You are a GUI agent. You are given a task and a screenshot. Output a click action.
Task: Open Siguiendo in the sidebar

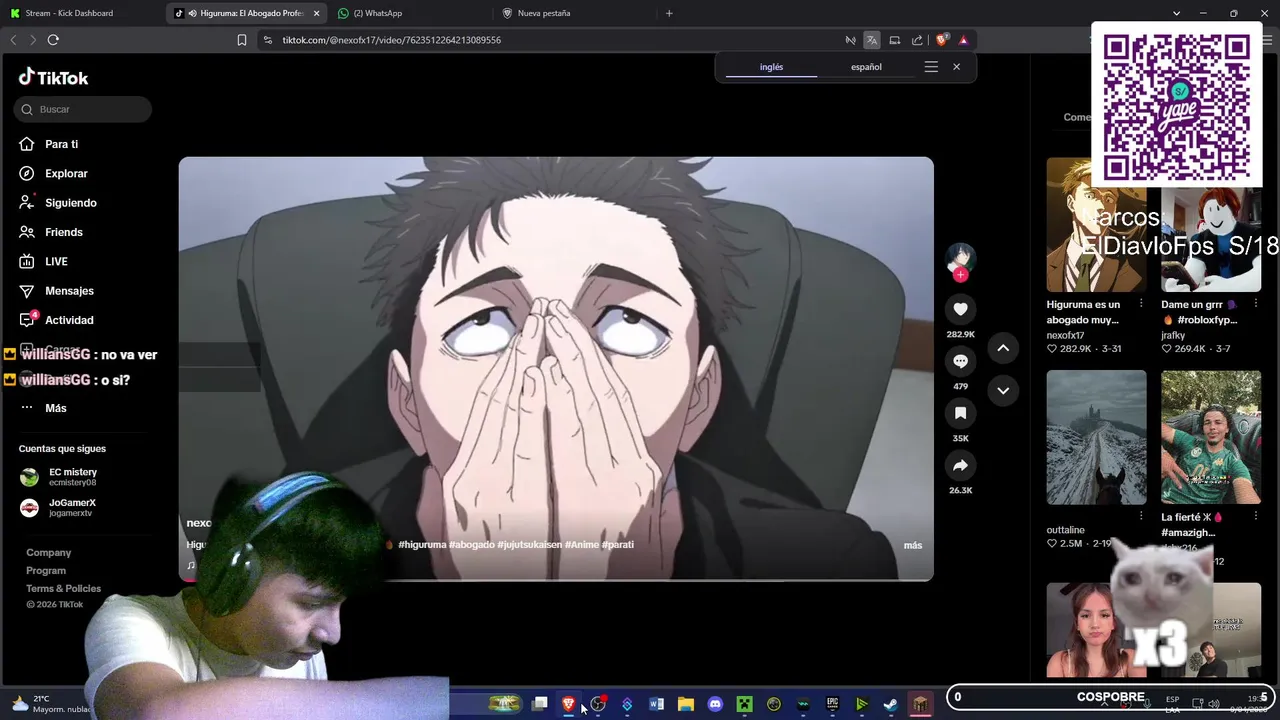click(70, 203)
